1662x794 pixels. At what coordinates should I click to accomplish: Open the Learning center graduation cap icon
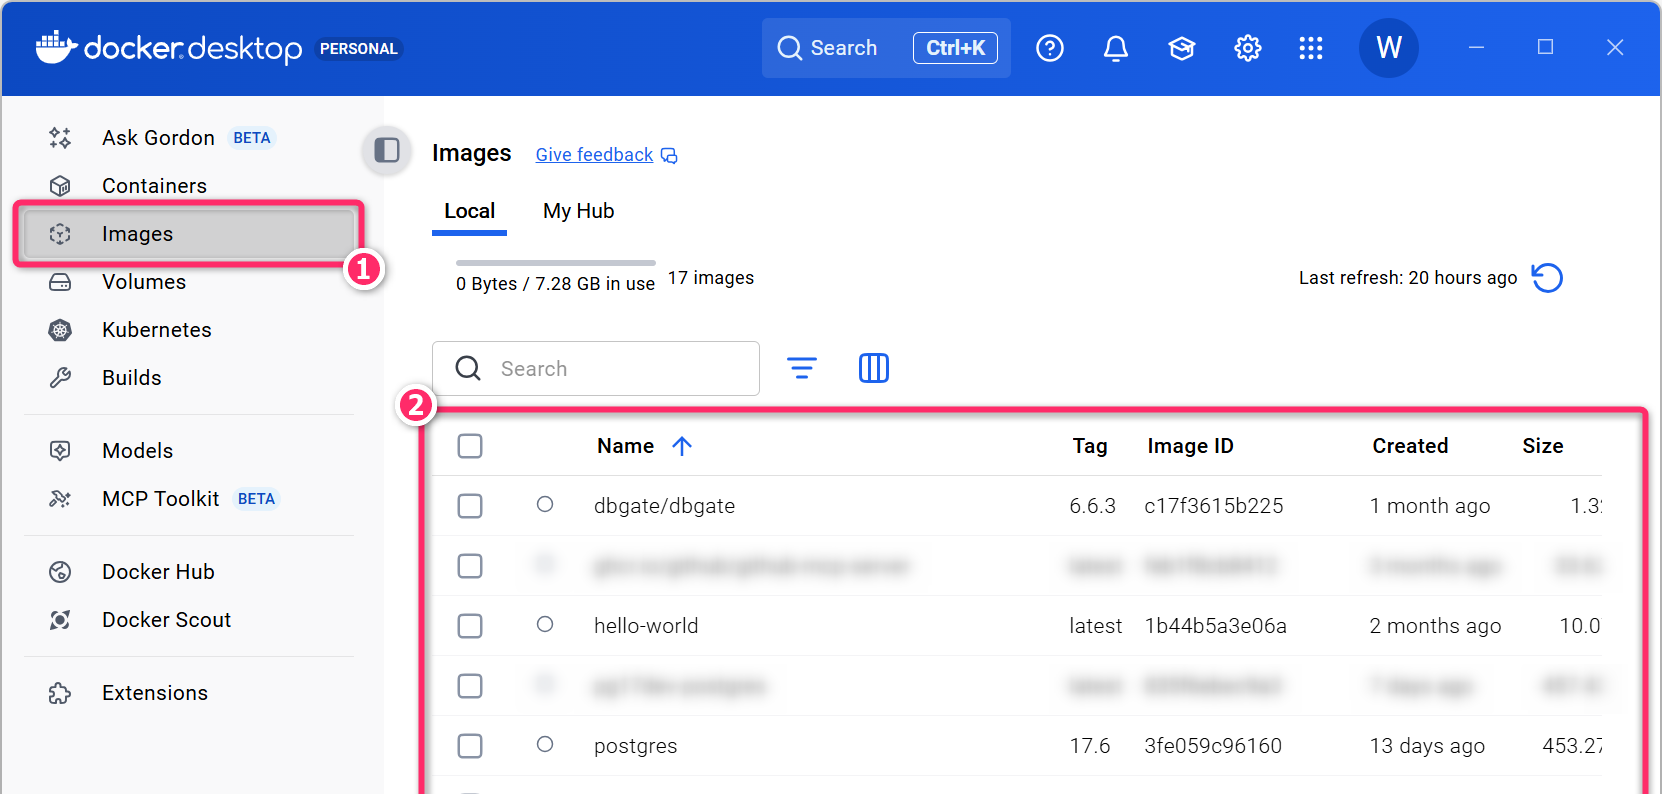(x=1182, y=48)
